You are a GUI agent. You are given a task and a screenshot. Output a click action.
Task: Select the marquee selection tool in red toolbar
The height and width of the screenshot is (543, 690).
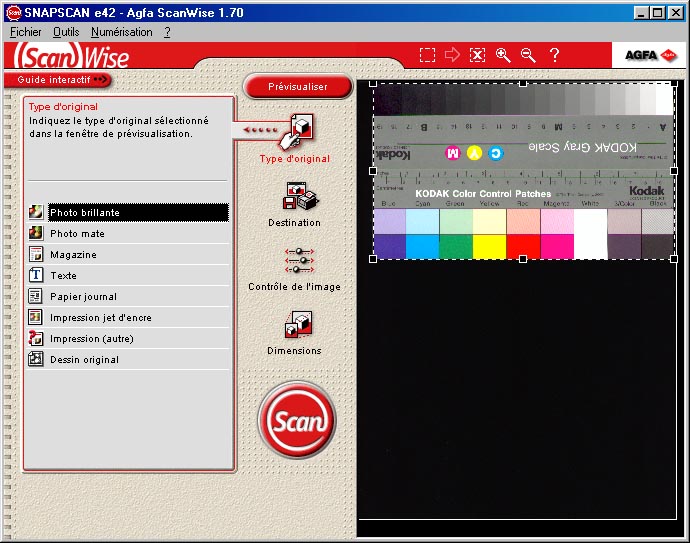(427, 55)
